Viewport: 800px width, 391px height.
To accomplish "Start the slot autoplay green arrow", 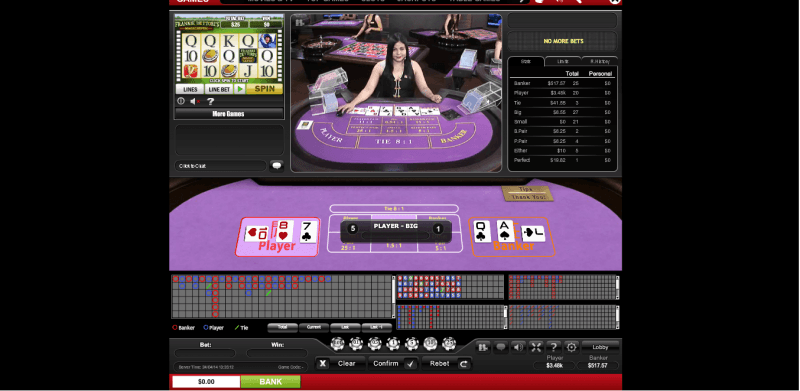I will pos(239,89).
